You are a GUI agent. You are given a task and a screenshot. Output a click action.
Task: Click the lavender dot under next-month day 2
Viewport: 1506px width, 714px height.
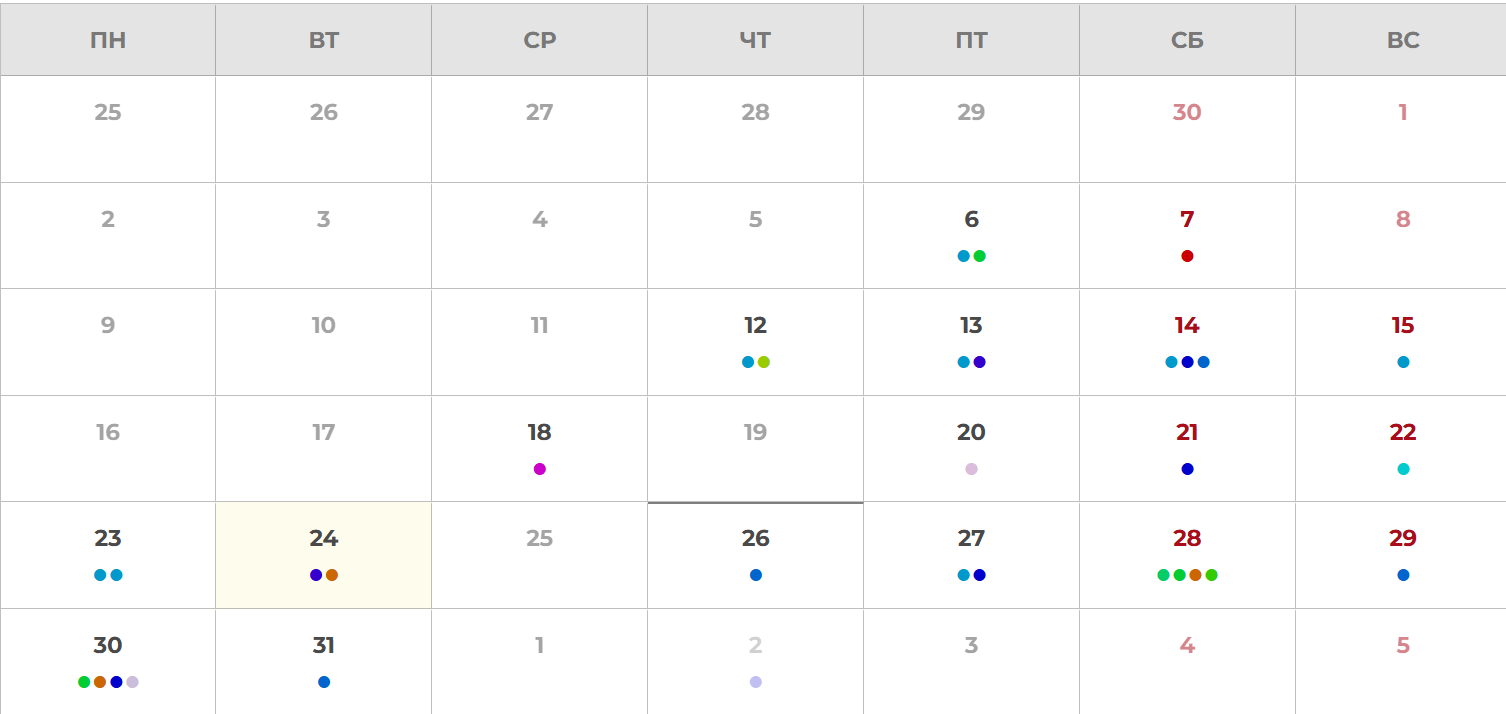tap(756, 682)
